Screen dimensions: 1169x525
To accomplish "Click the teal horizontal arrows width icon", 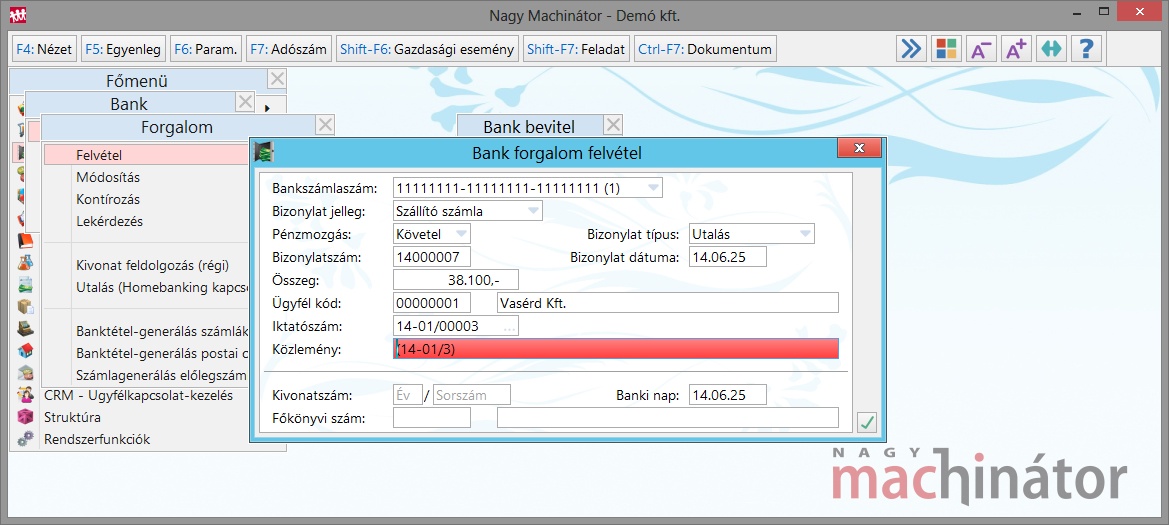I will (1051, 49).
